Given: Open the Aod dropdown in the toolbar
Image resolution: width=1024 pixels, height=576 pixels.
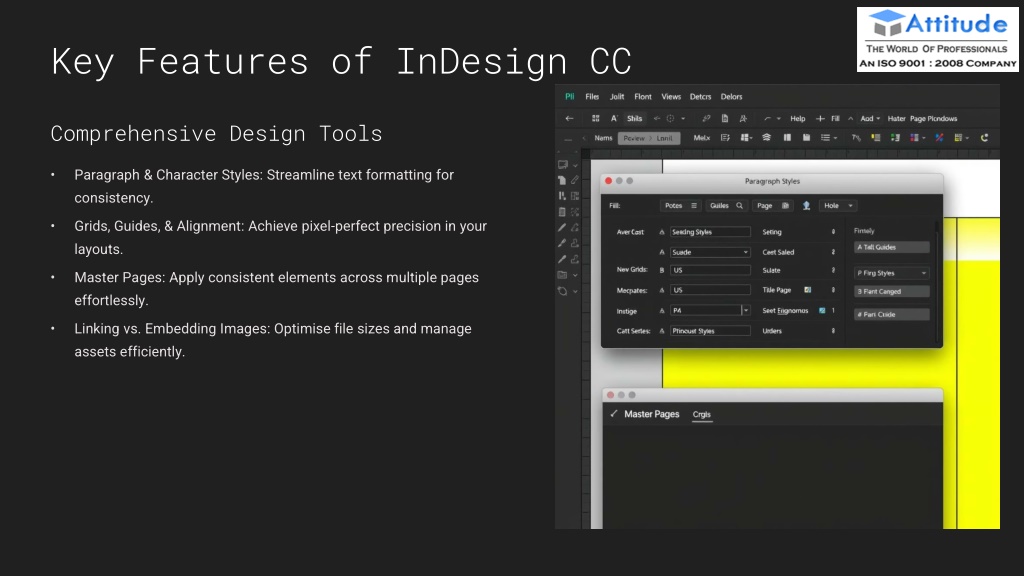Looking at the screenshot, I should (x=871, y=119).
